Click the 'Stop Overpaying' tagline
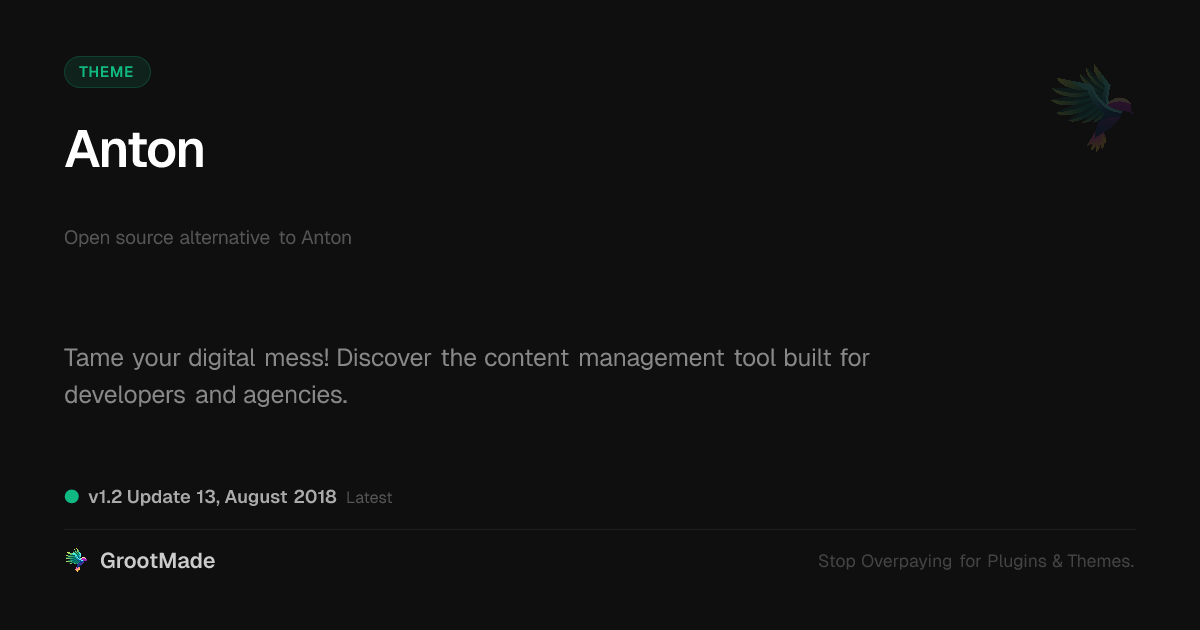The image size is (1200, 630). point(884,562)
